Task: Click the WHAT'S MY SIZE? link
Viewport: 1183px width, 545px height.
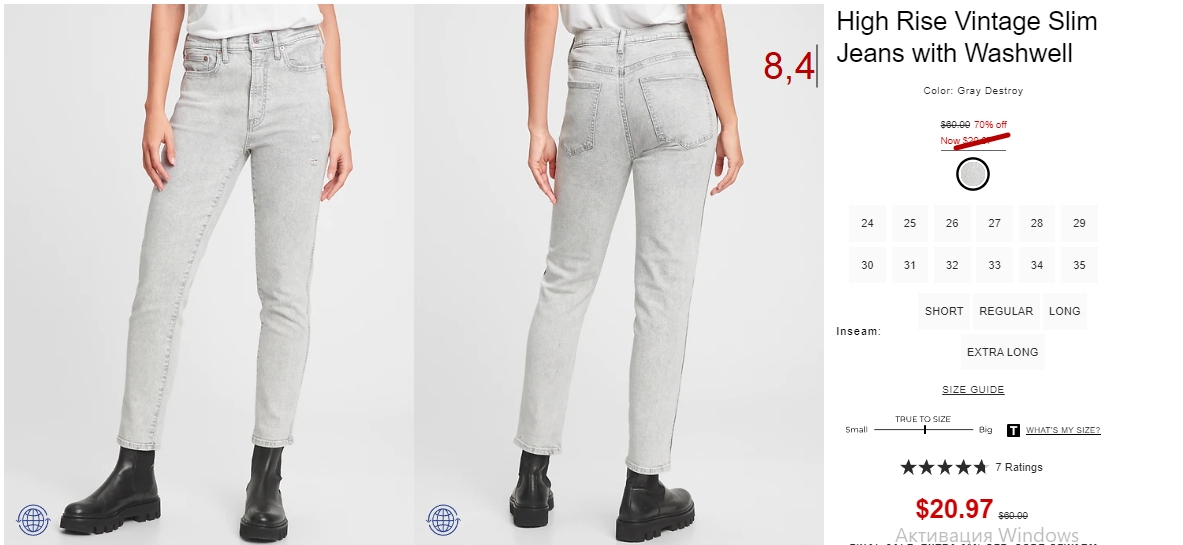Action: click(1062, 430)
